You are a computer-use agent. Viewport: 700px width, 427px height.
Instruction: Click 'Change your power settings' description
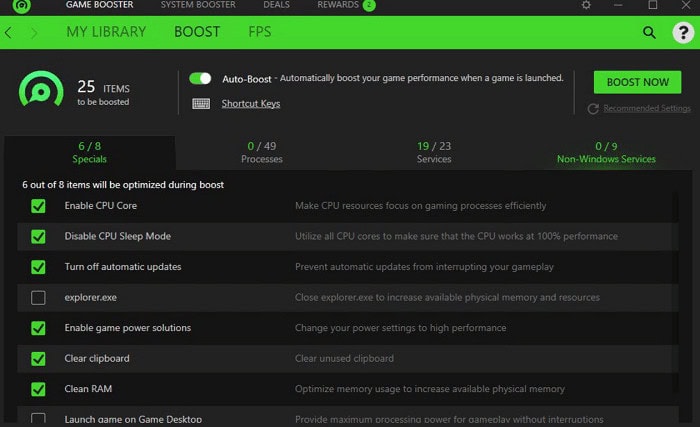click(400, 328)
